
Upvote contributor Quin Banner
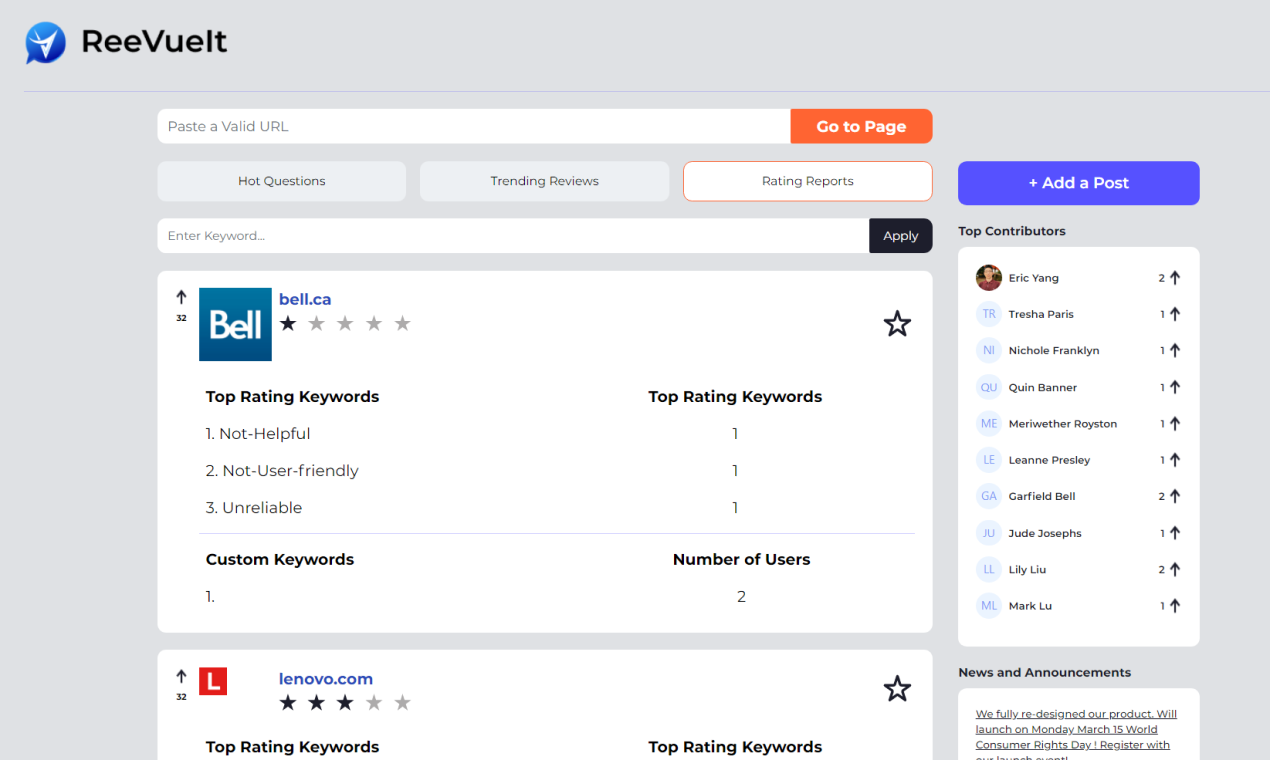(x=1175, y=387)
